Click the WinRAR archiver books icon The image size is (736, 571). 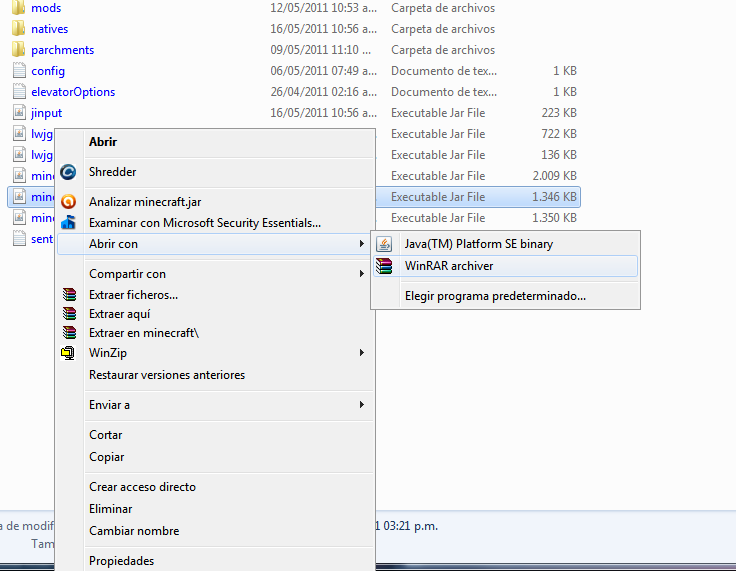coord(384,266)
